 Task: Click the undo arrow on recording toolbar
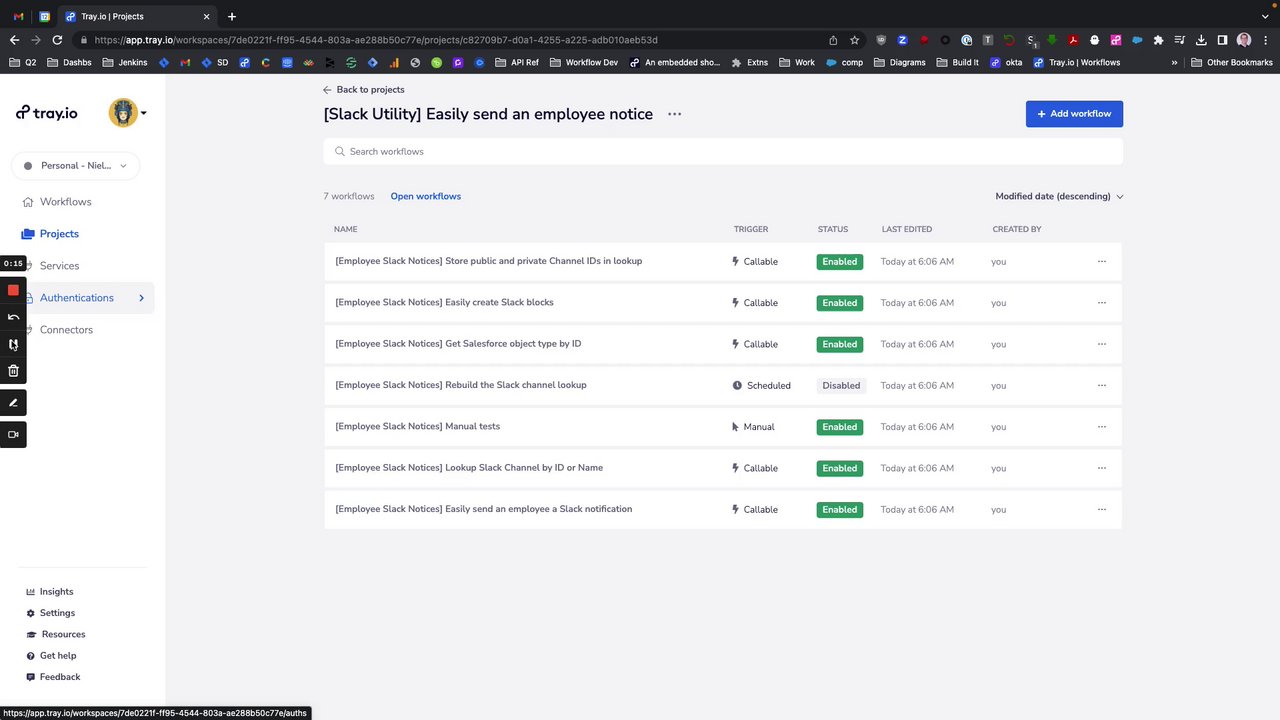(x=13, y=317)
